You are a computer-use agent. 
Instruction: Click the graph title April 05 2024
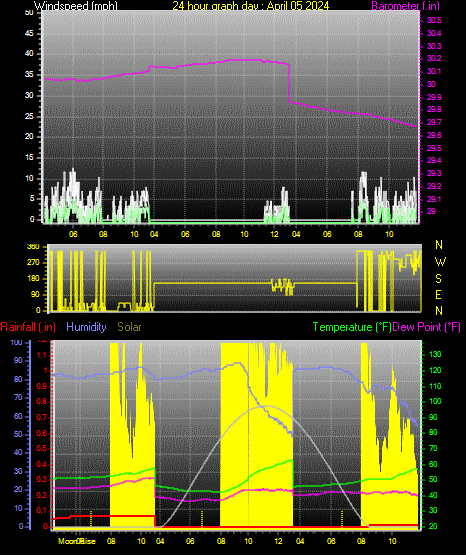(x=298, y=6)
